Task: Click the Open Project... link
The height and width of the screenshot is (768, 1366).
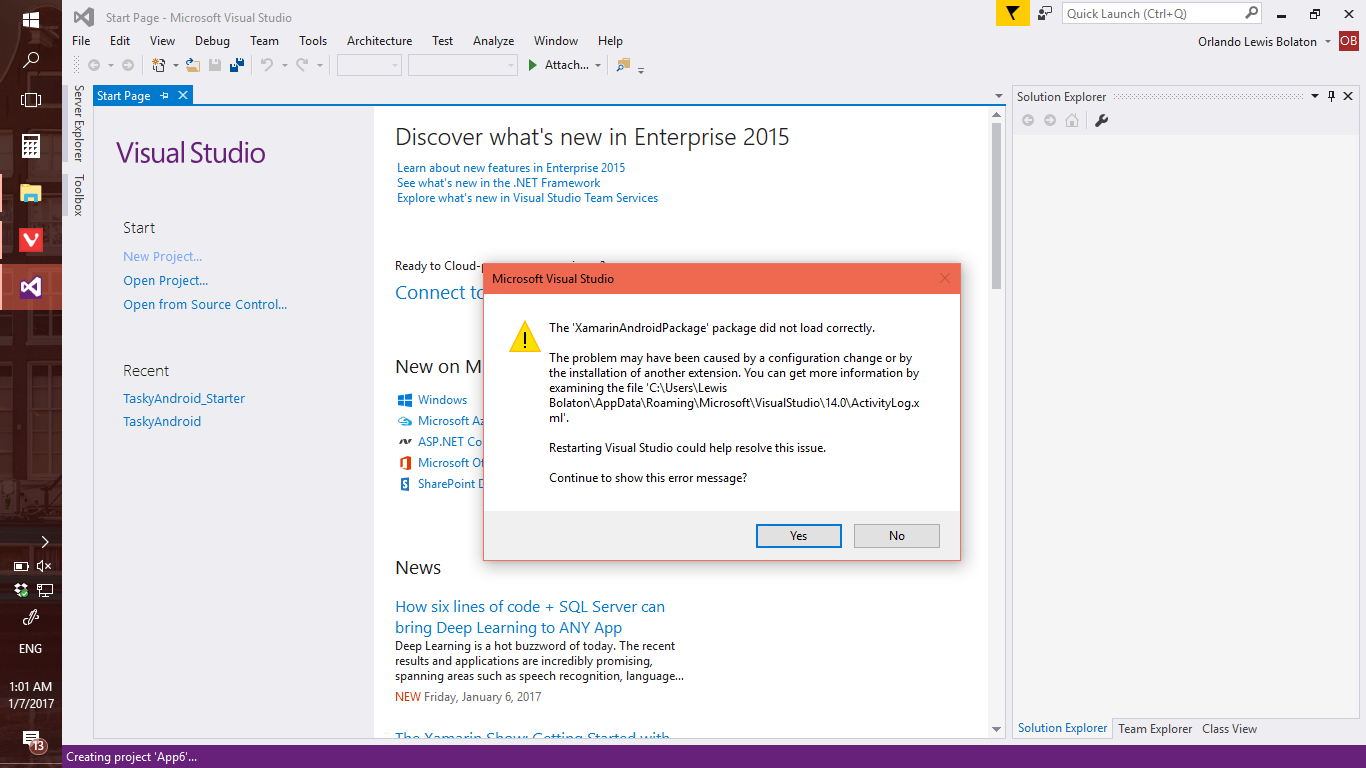Action: pos(166,281)
